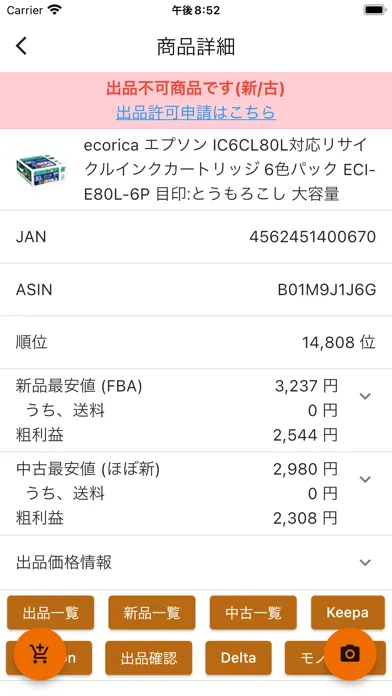Open the 出品許可申請はこちら link
The height and width of the screenshot is (696, 392).
[196, 112]
